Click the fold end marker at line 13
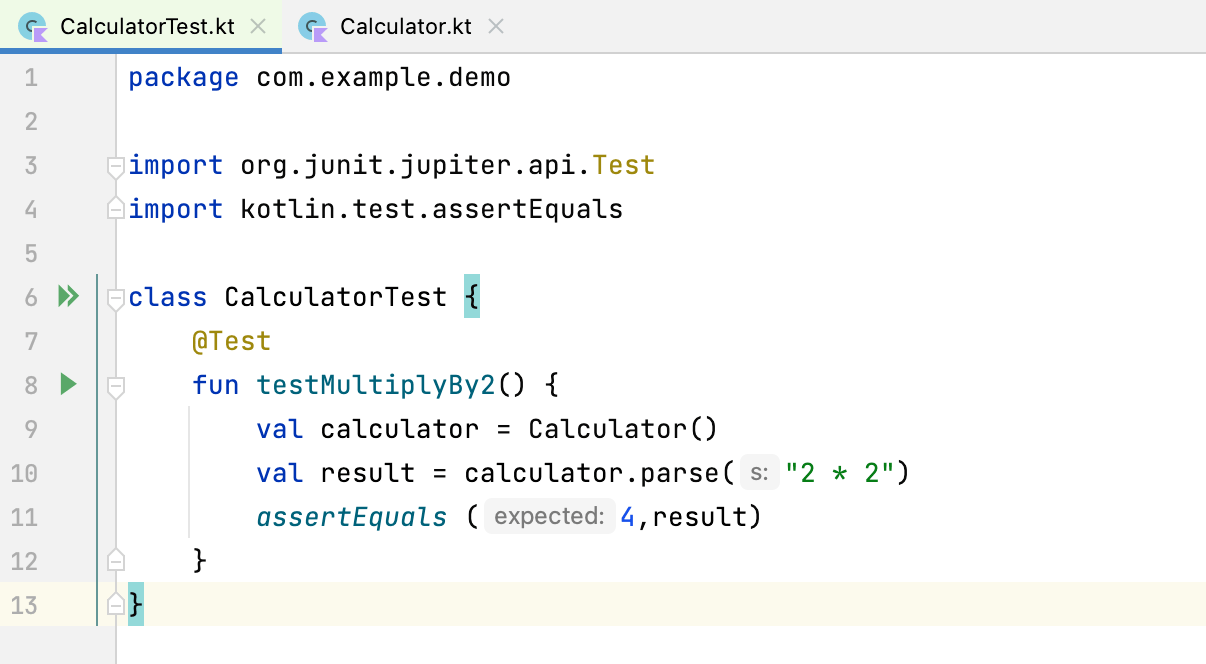 pos(115,604)
